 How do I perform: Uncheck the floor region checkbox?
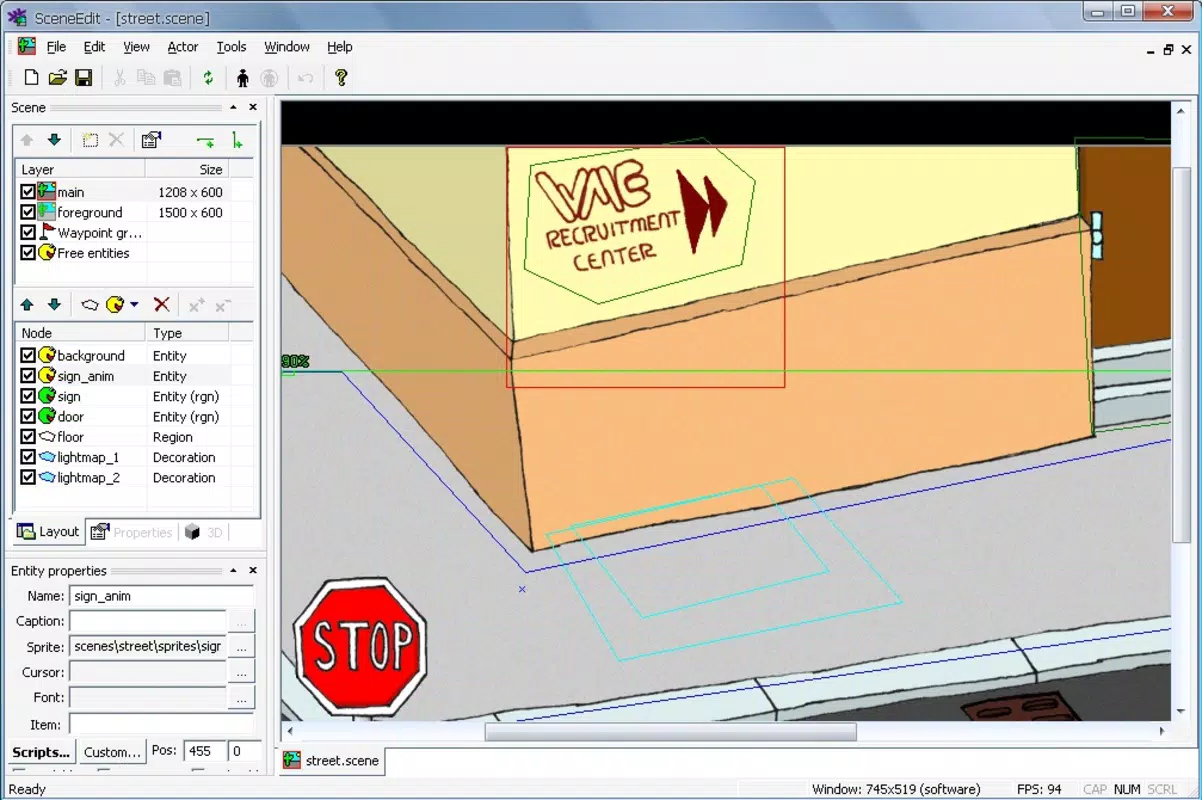click(28, 437)
